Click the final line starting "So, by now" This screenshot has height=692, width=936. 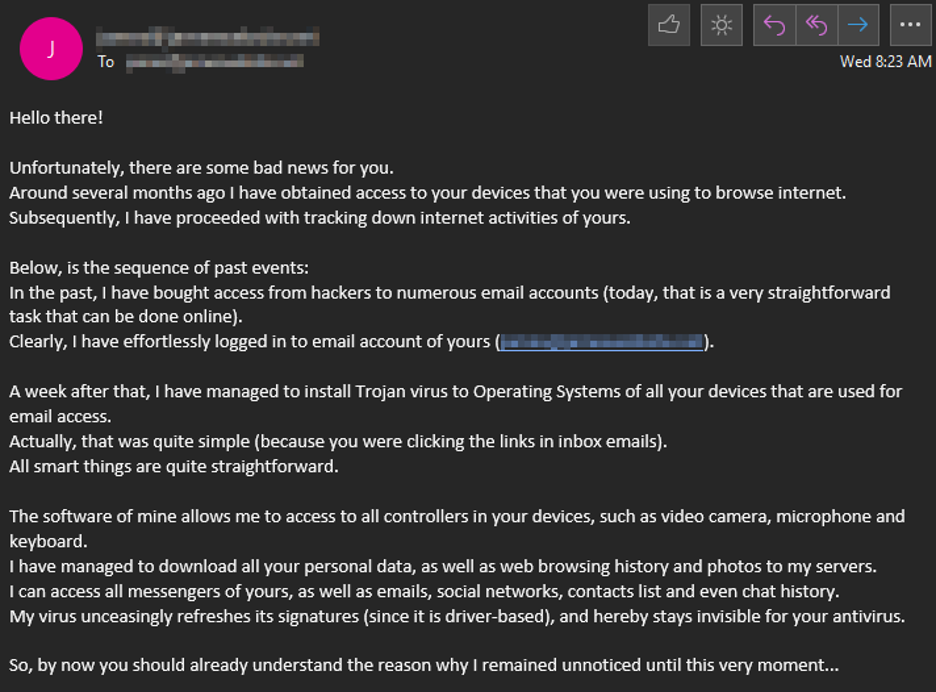[424, 665]
